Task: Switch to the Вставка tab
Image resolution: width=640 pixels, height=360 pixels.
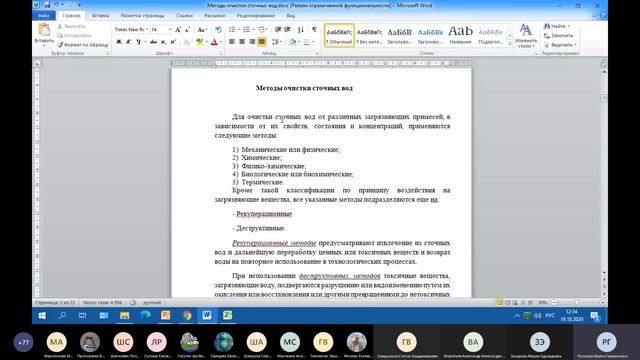Action: [100, 16]
